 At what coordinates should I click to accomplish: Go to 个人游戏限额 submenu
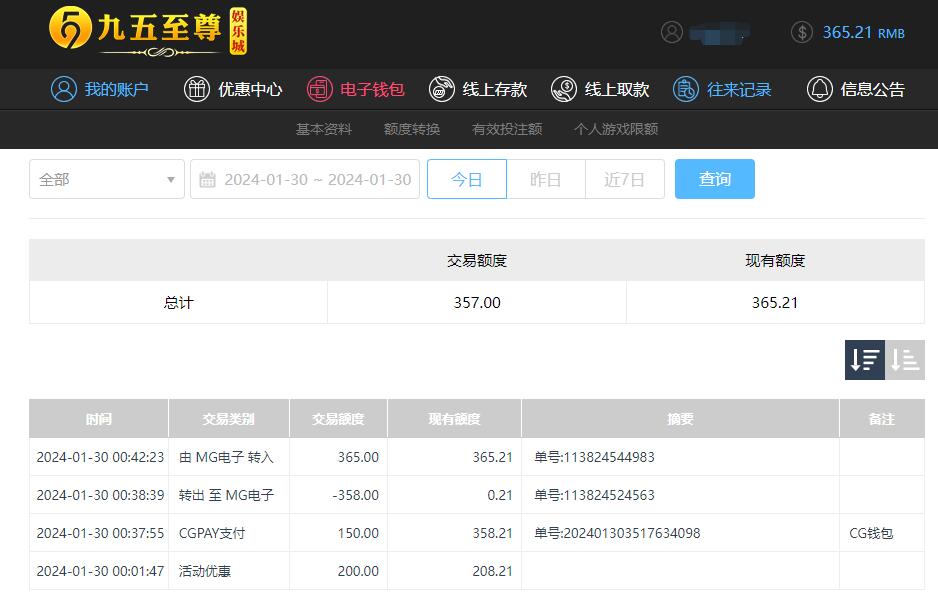click(616, 129)
